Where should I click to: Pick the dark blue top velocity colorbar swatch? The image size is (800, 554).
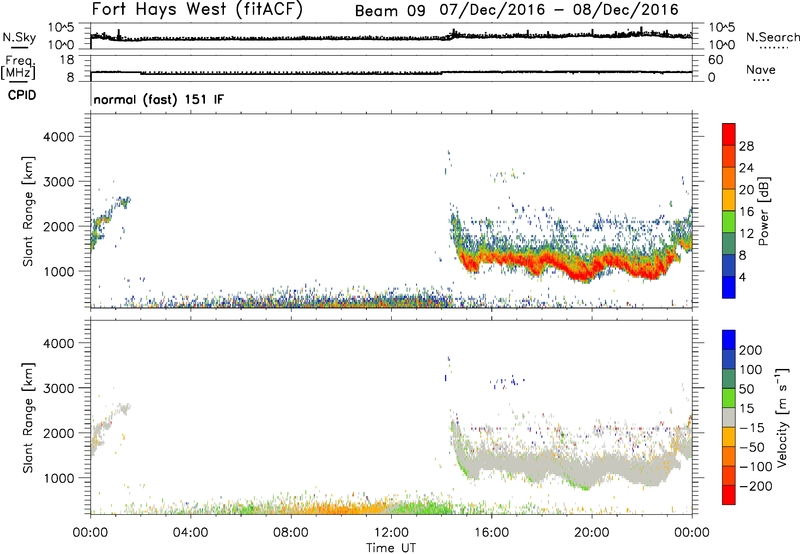729,340
